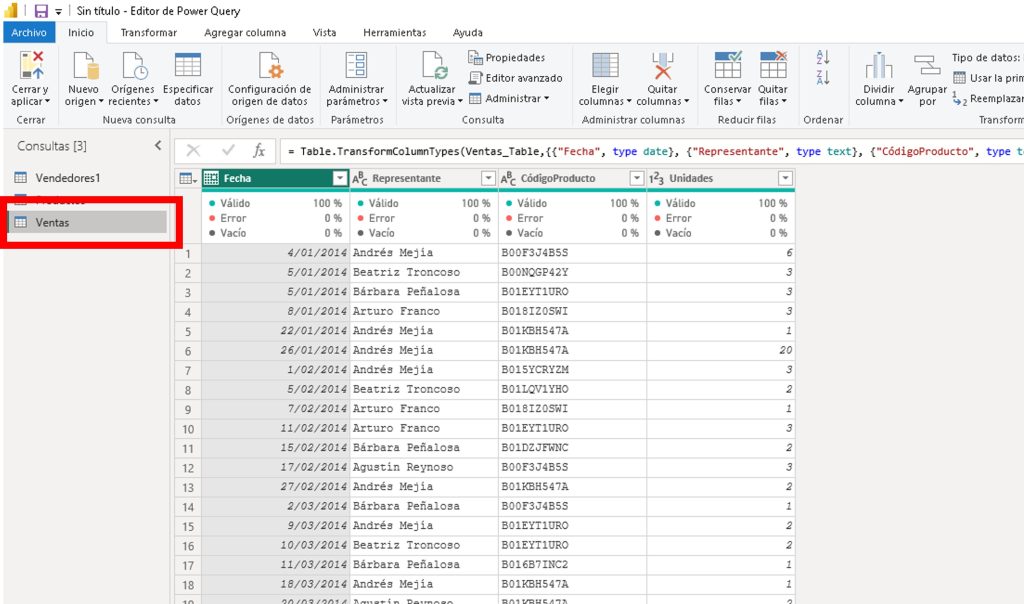
Task: Click Quitar columnas icon
Action: tap(662, 67)
